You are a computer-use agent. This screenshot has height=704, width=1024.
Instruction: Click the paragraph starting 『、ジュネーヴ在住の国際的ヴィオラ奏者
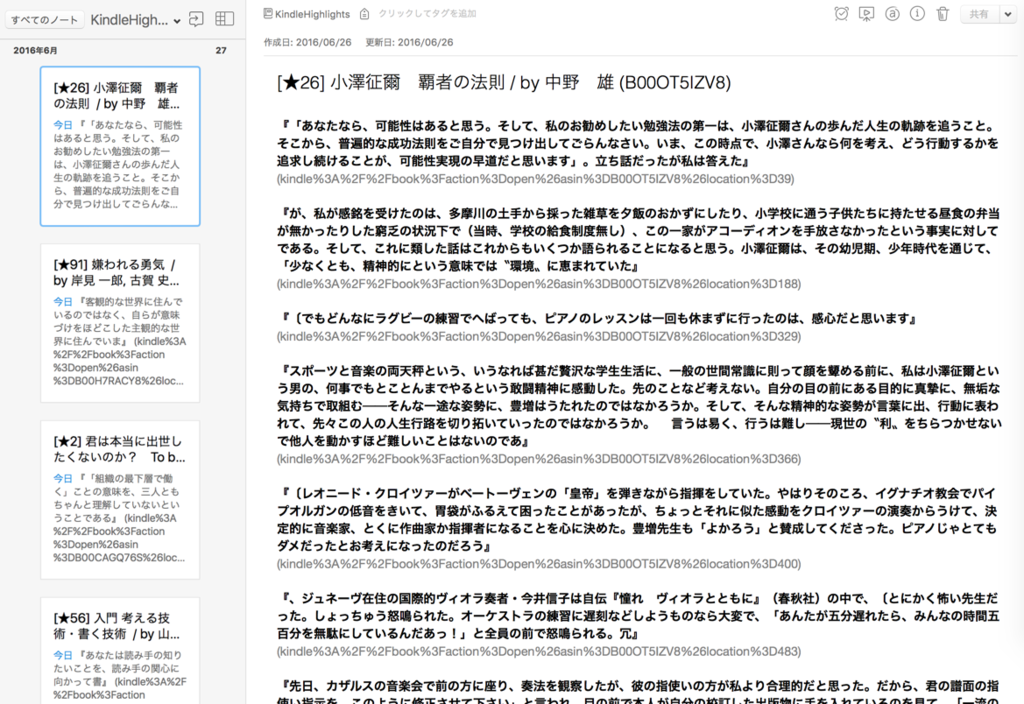click(638, 616)
